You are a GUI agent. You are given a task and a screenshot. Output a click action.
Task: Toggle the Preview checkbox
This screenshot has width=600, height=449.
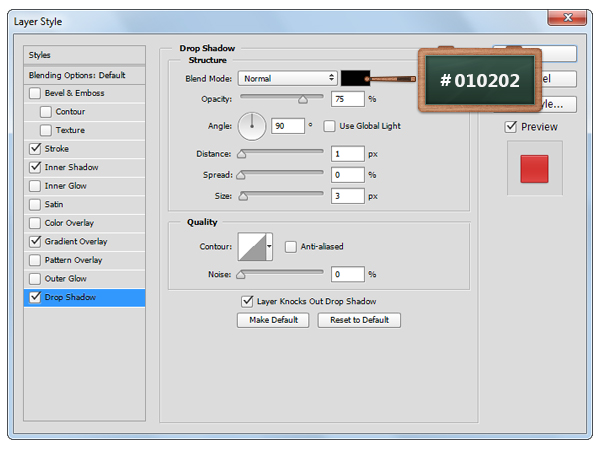[511, 127]
